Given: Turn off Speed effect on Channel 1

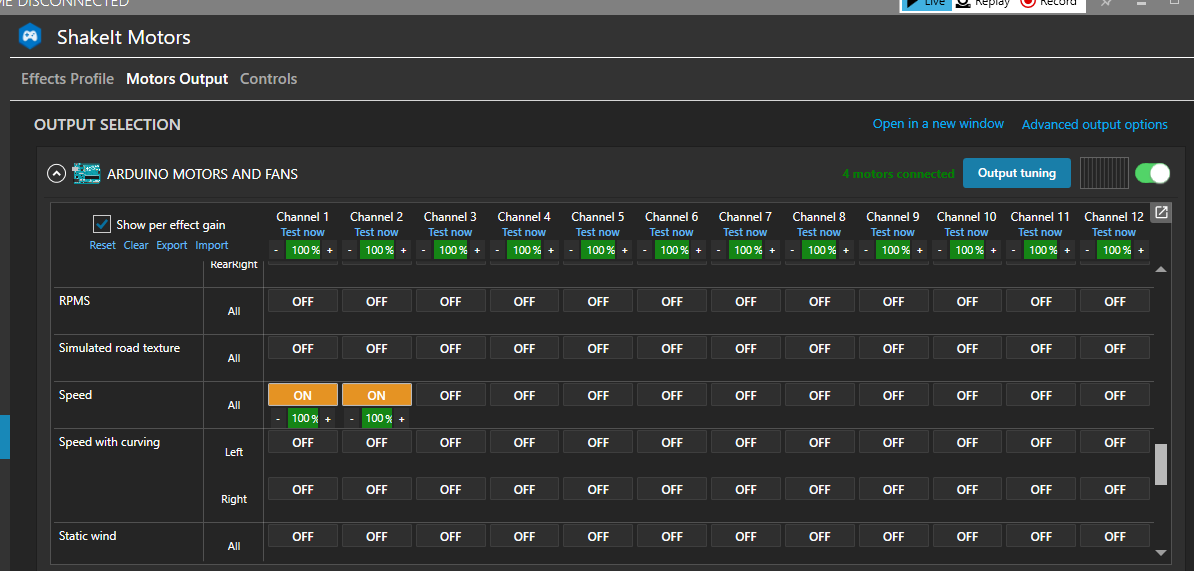Looking at the screenshot, I should pos(303,395).
